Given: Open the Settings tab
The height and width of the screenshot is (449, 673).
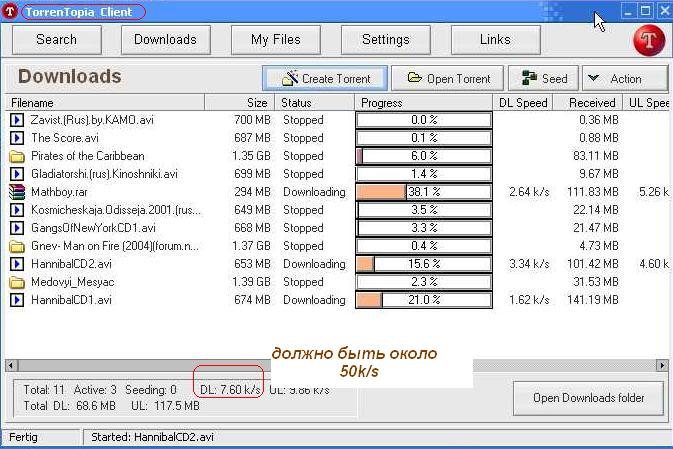Looking at the screenshot, I should pos(385,40).
